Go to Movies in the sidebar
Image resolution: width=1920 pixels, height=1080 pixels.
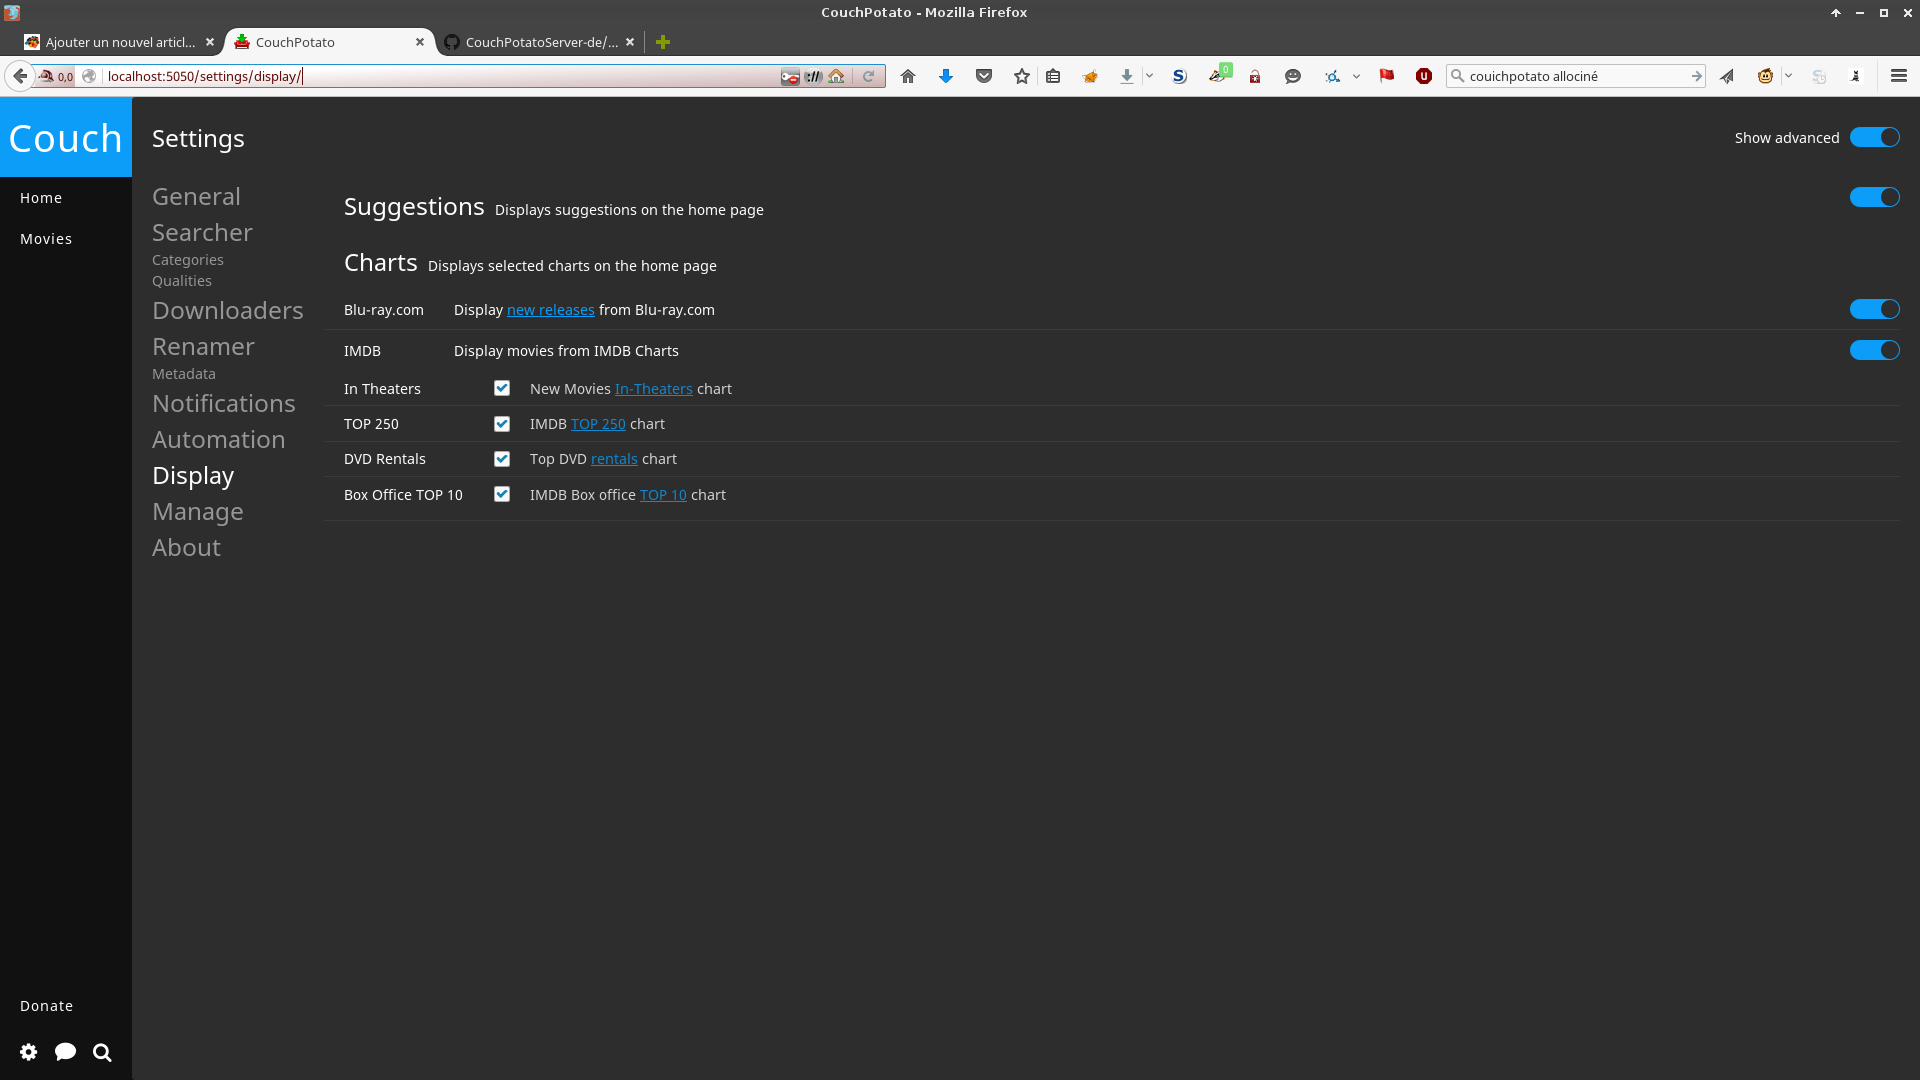coord(46,239)
